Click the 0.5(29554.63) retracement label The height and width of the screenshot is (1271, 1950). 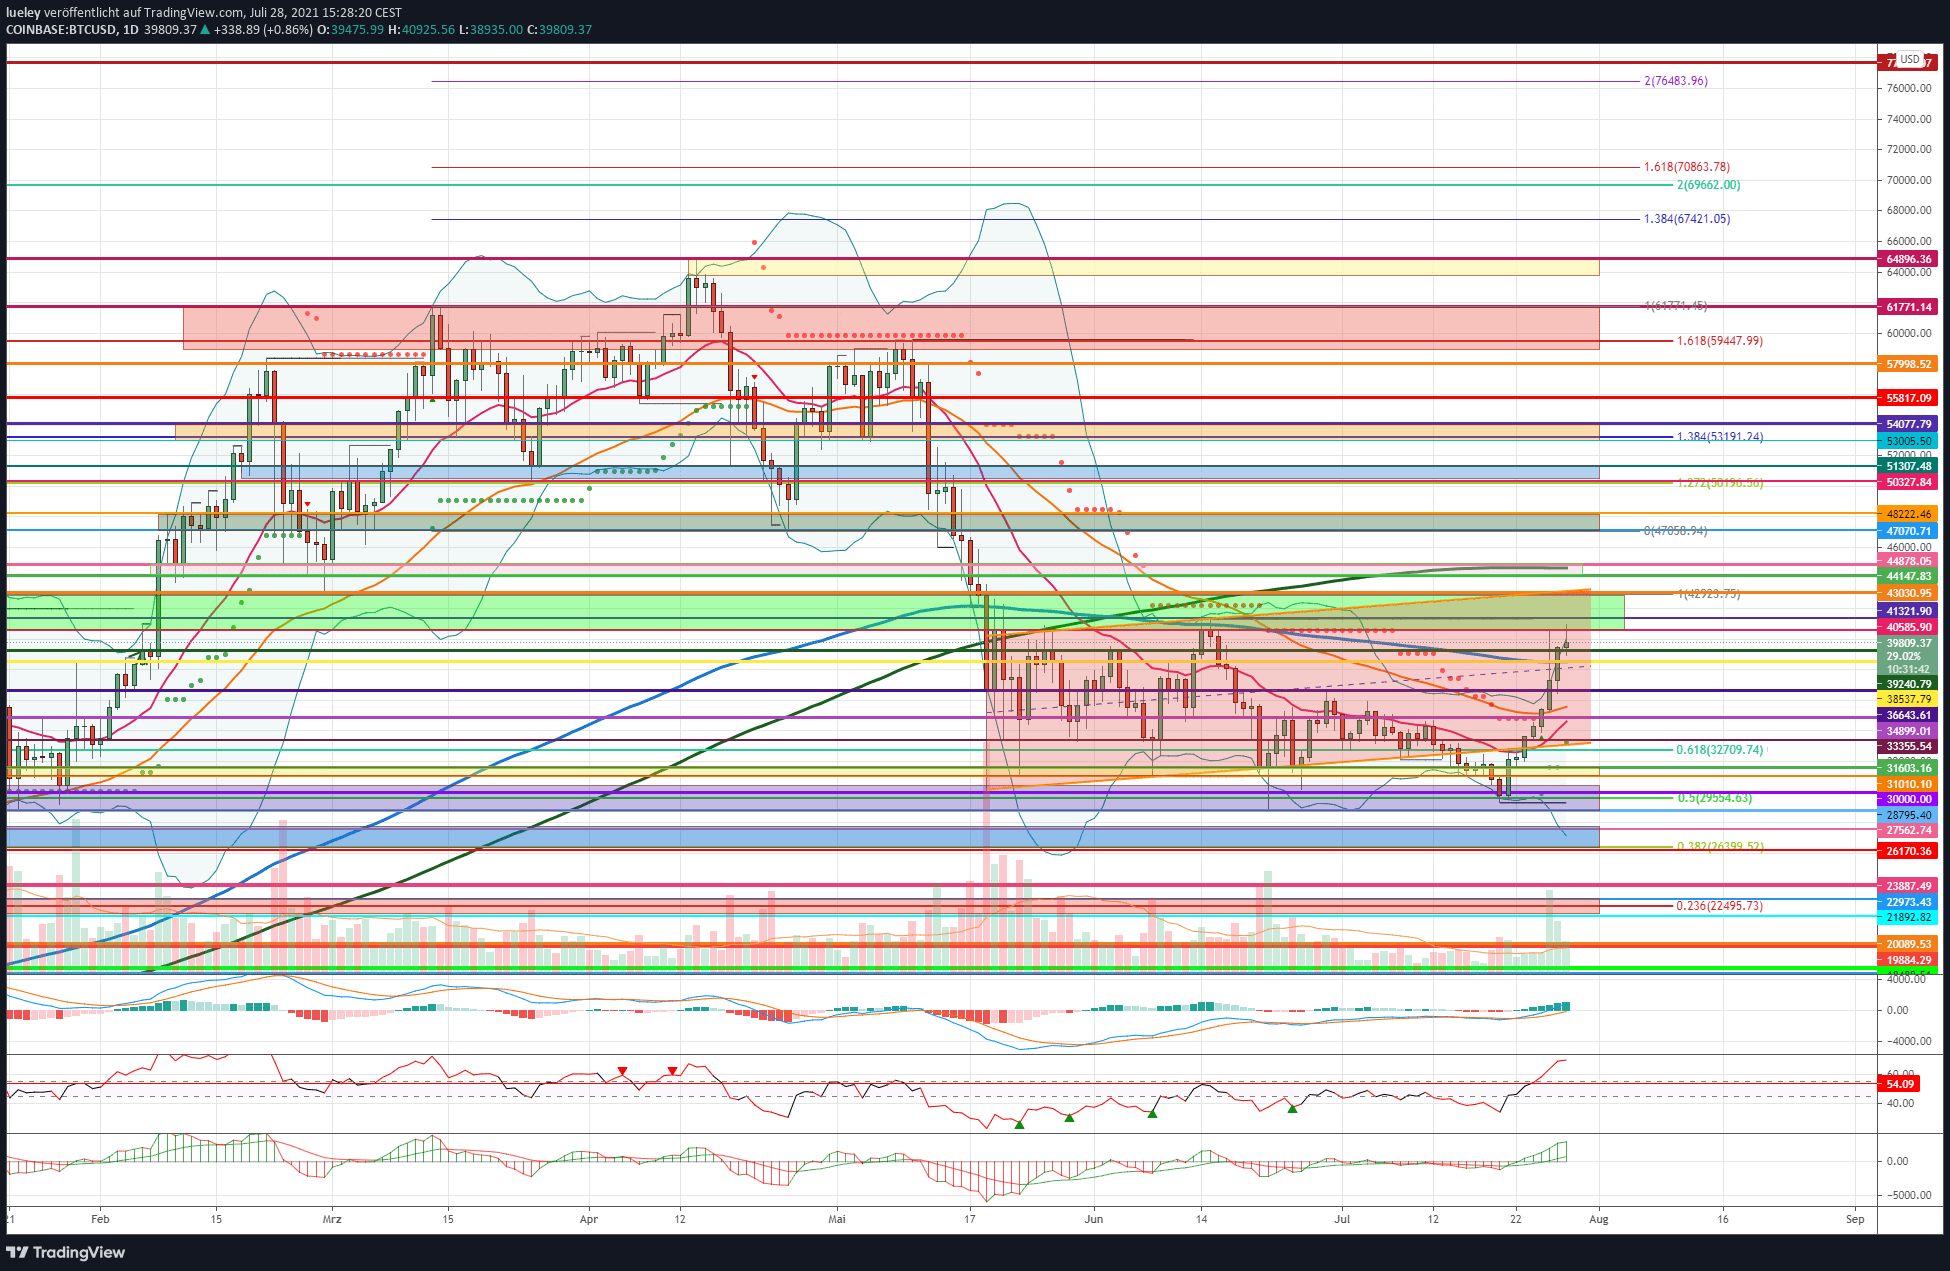(1714, 798)
